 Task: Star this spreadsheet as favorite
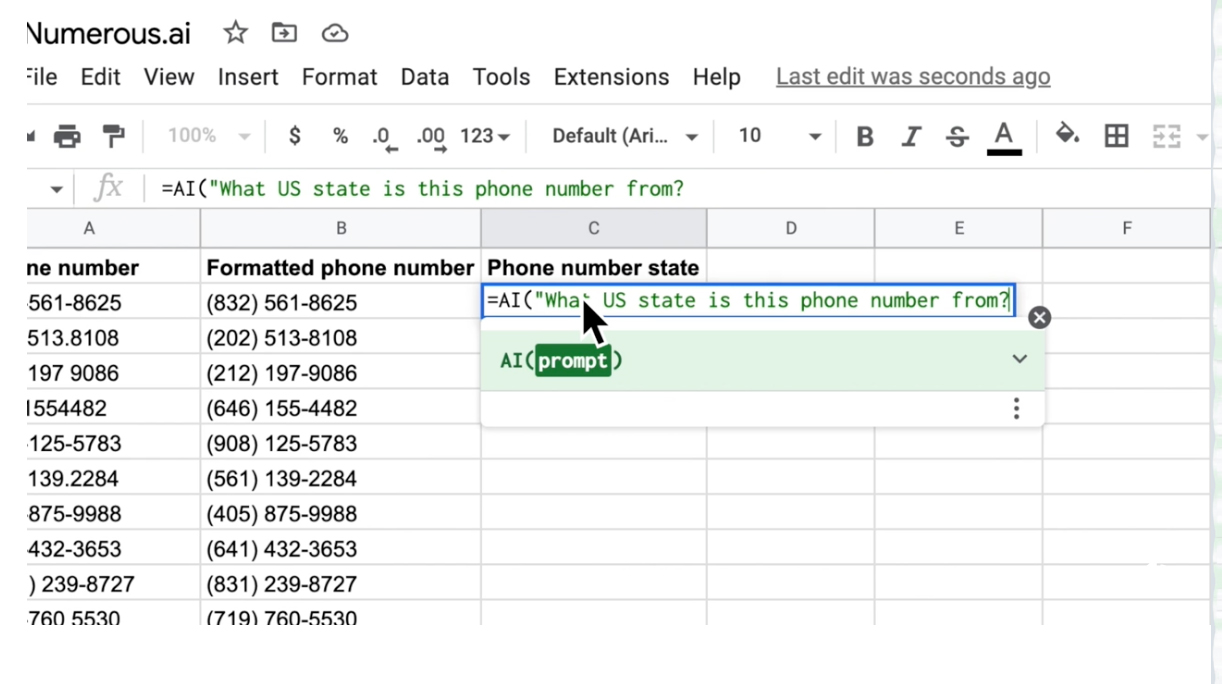click(235, 32)
